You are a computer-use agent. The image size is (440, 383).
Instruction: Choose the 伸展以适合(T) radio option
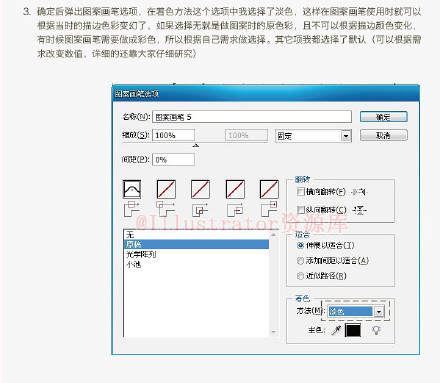(300, 246)
